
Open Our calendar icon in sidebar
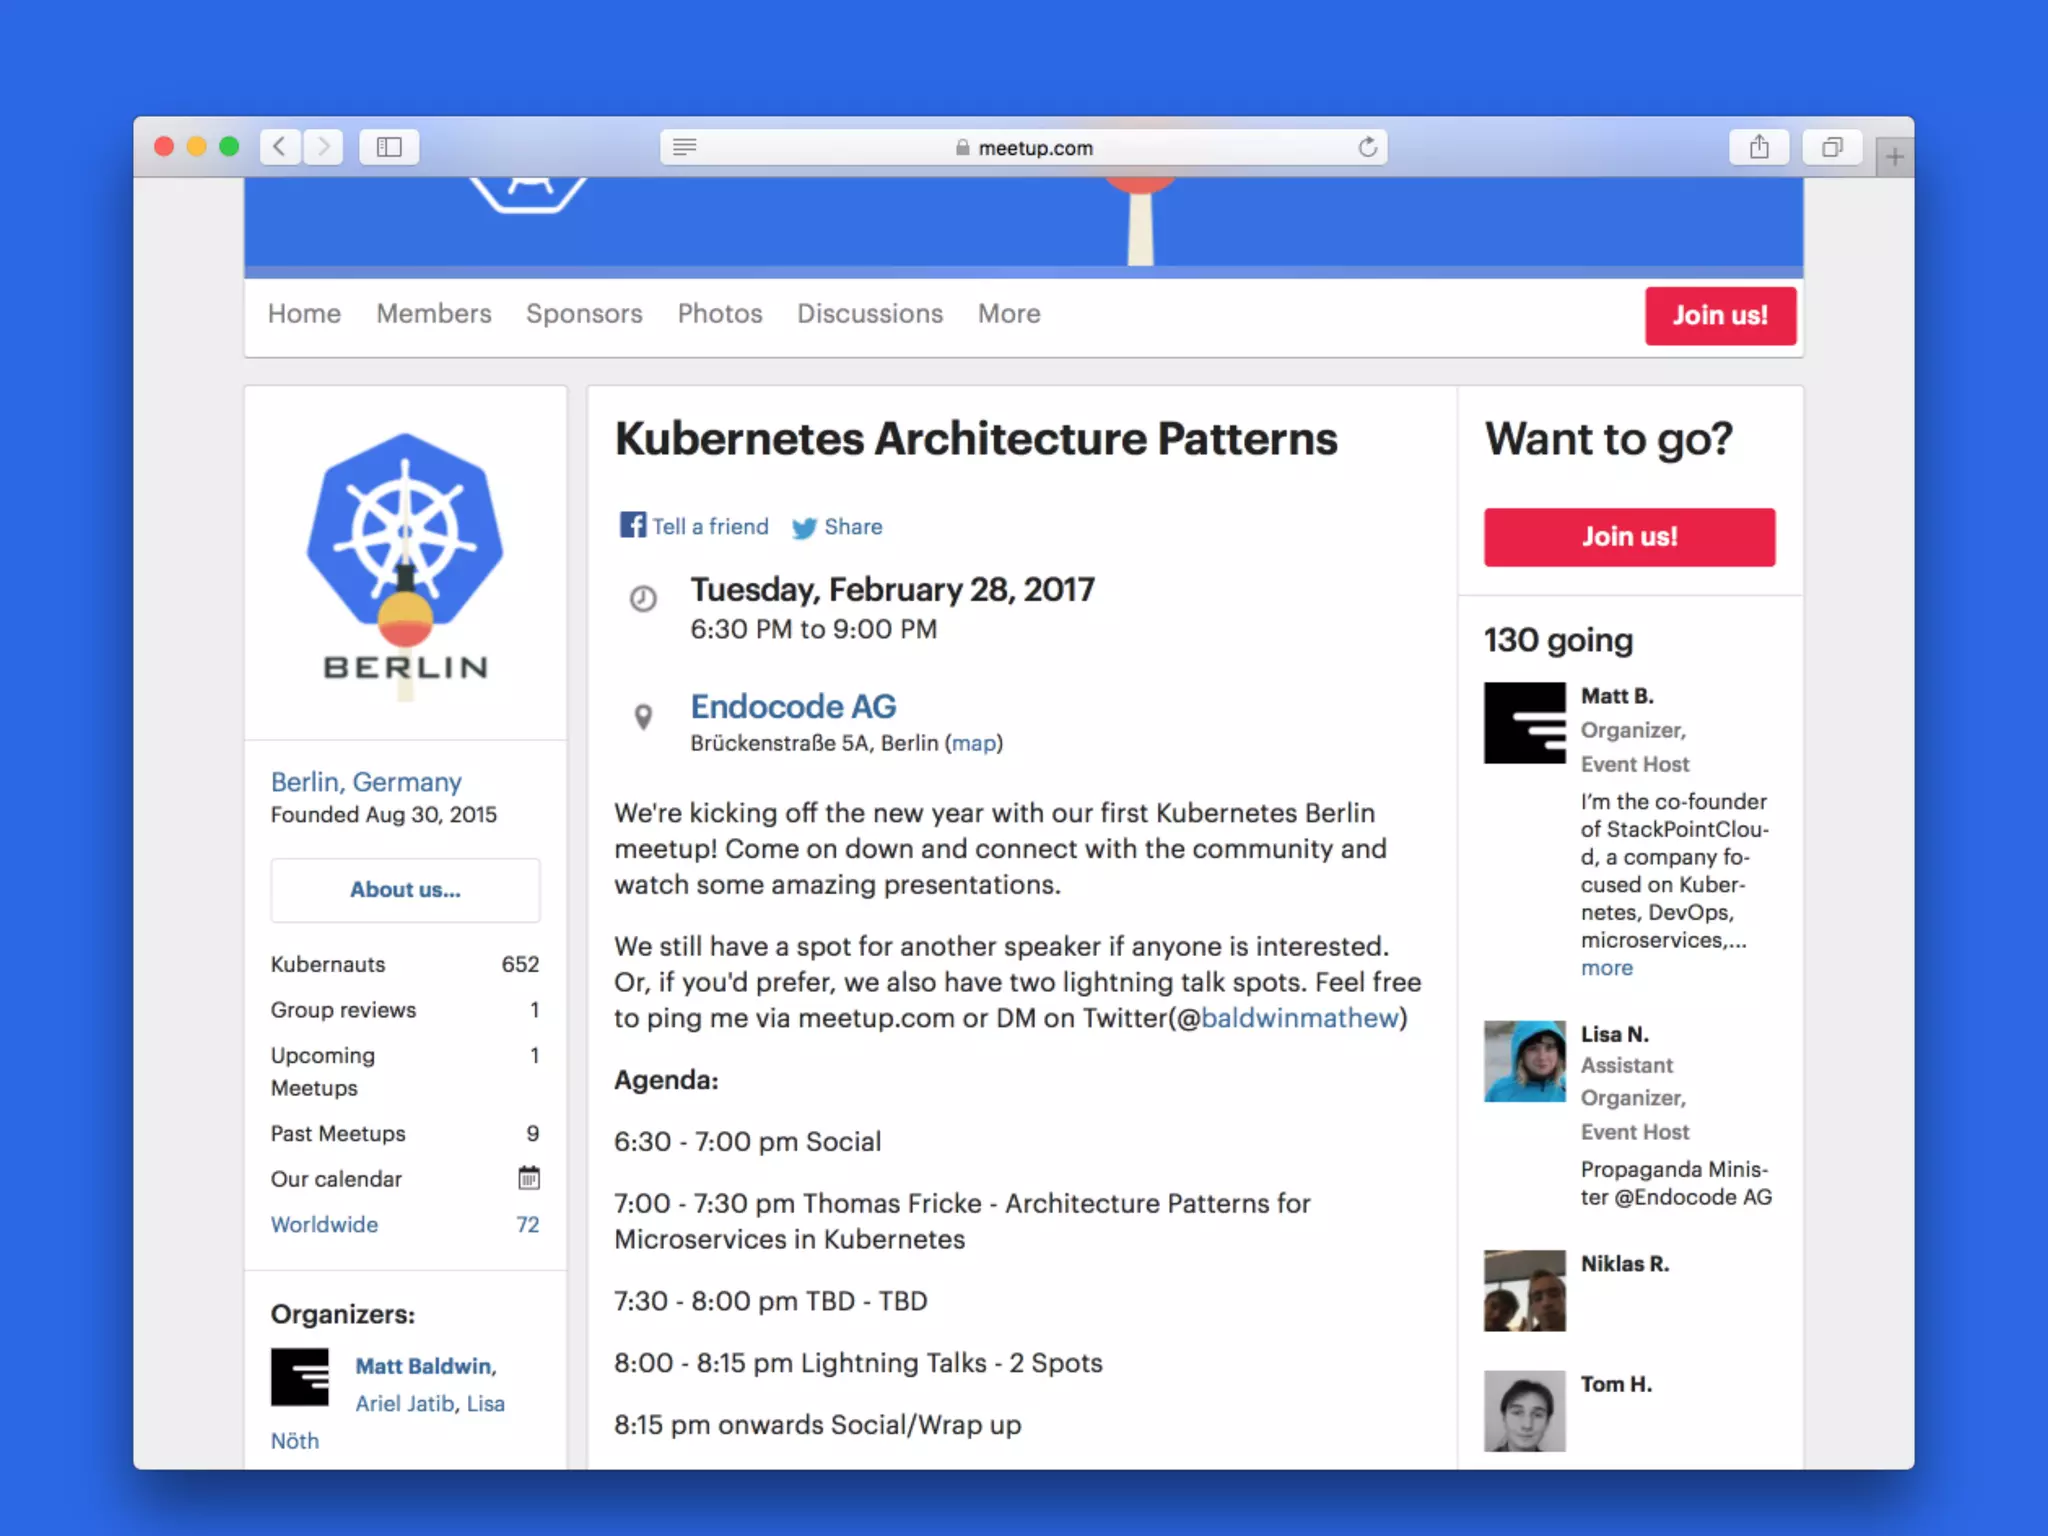(528, 1178)
